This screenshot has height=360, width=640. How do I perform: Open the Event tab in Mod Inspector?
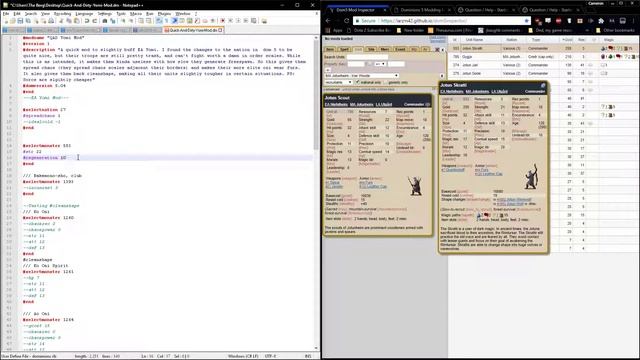click(400, 49)
